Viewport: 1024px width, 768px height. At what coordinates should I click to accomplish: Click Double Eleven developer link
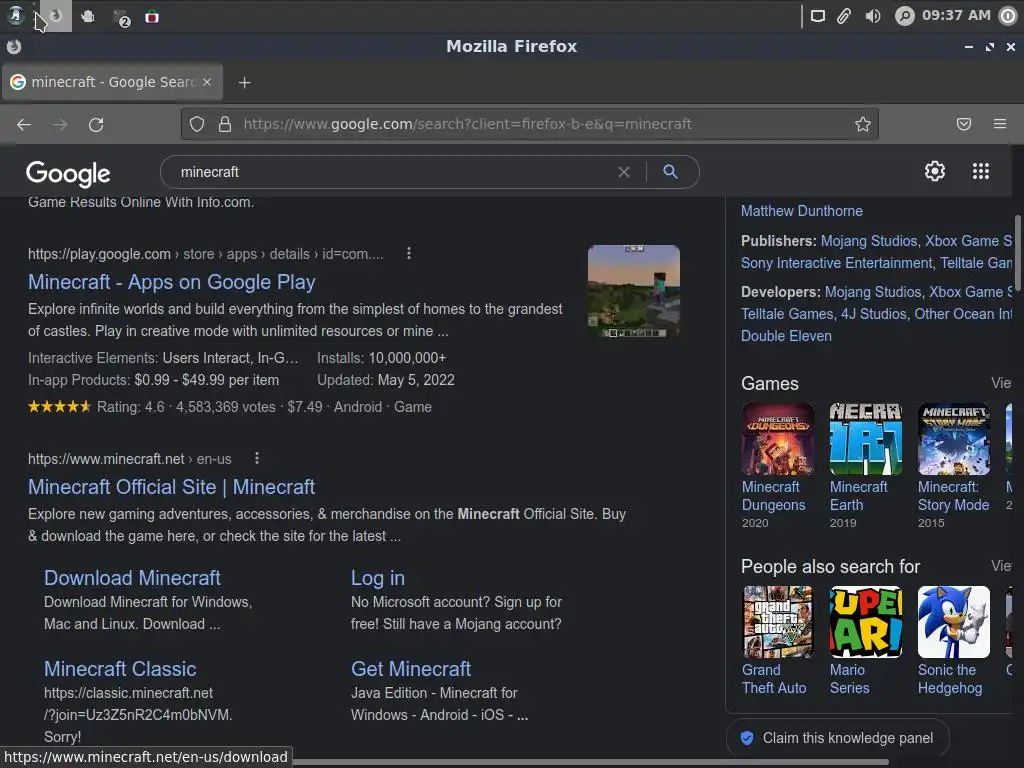tap(786, 336)
